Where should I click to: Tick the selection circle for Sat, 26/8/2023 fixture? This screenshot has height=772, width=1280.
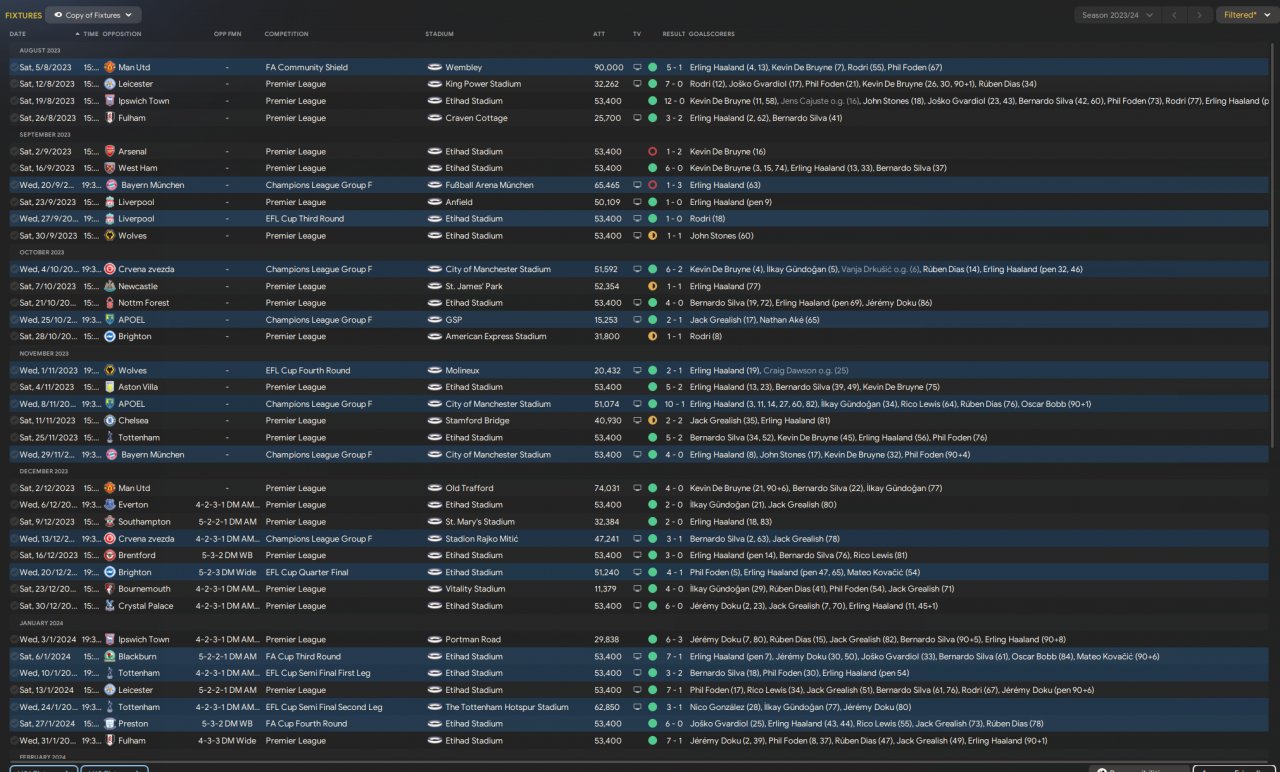coord(14,118)
